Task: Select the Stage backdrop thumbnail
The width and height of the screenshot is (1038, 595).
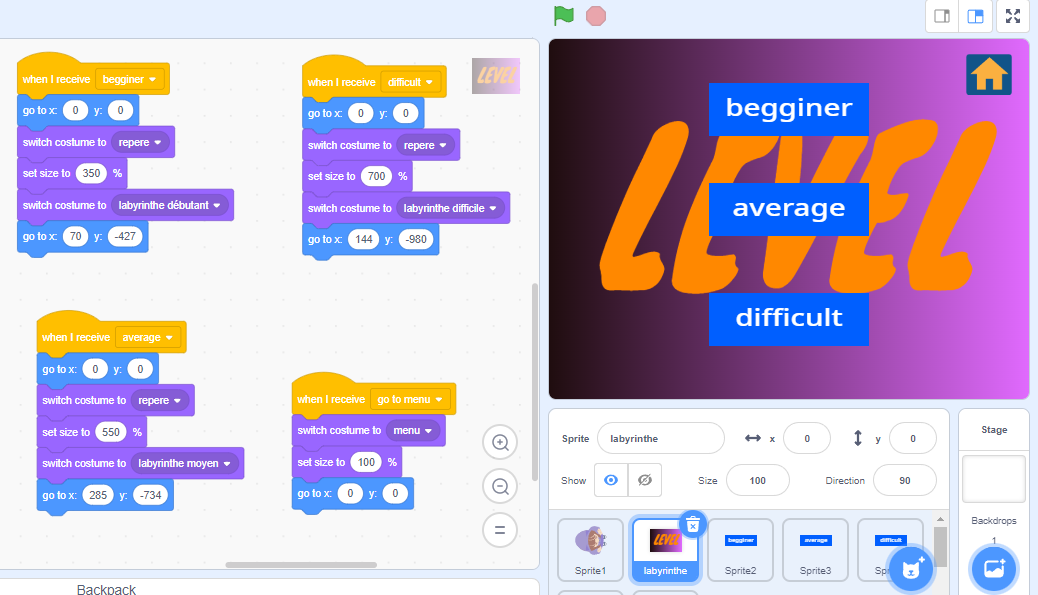Action: [x=994, y=479]
